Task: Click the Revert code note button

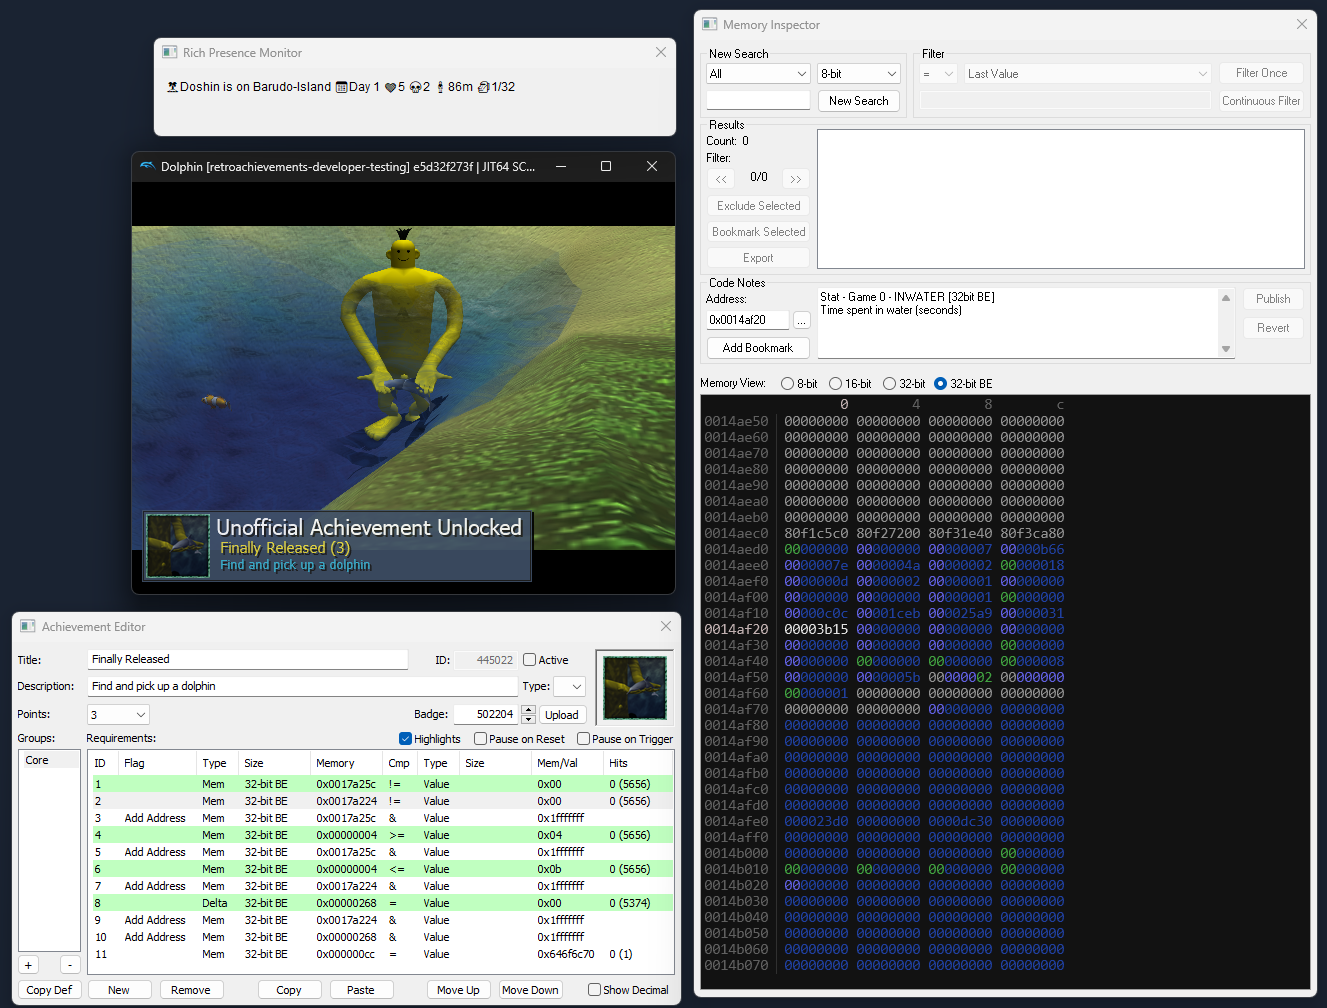Action: click(1273, 328)
